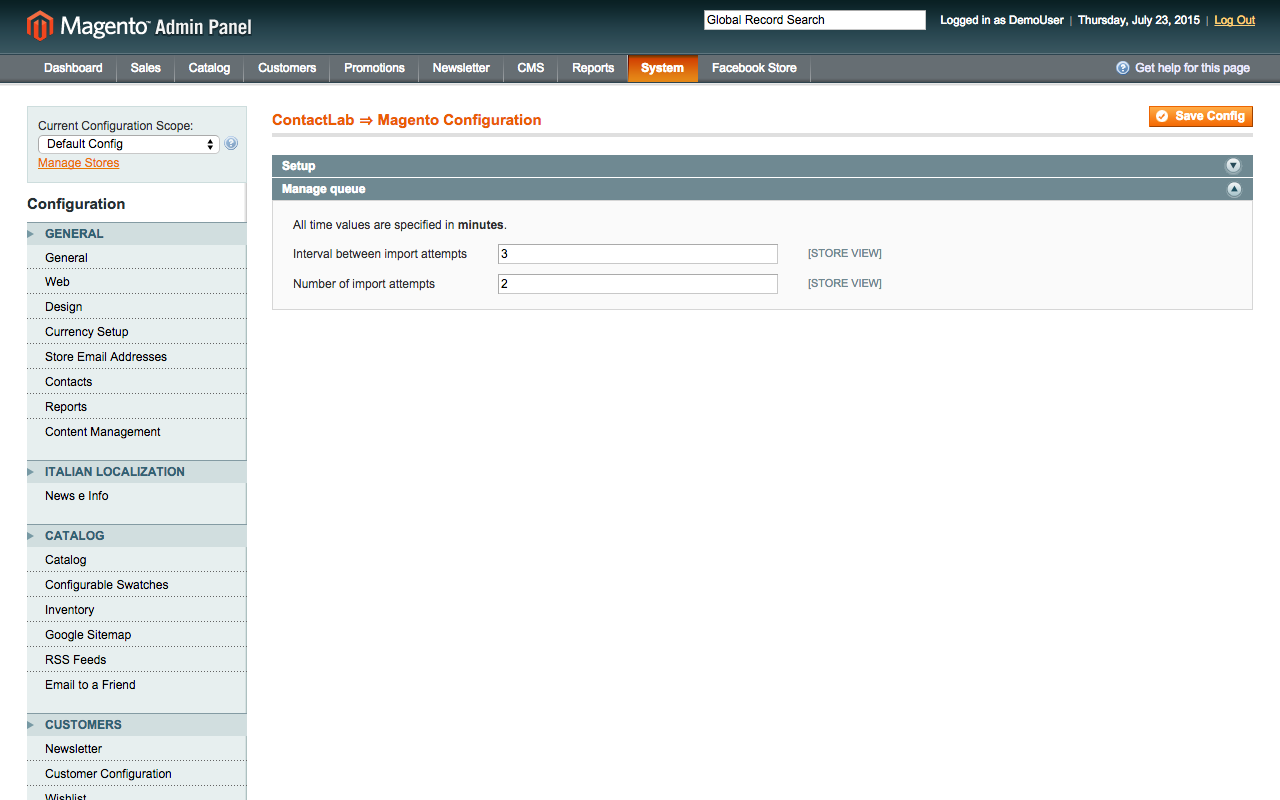Click the Setup section header text
Screen dimensions: 1280x800
click(298, 166)
